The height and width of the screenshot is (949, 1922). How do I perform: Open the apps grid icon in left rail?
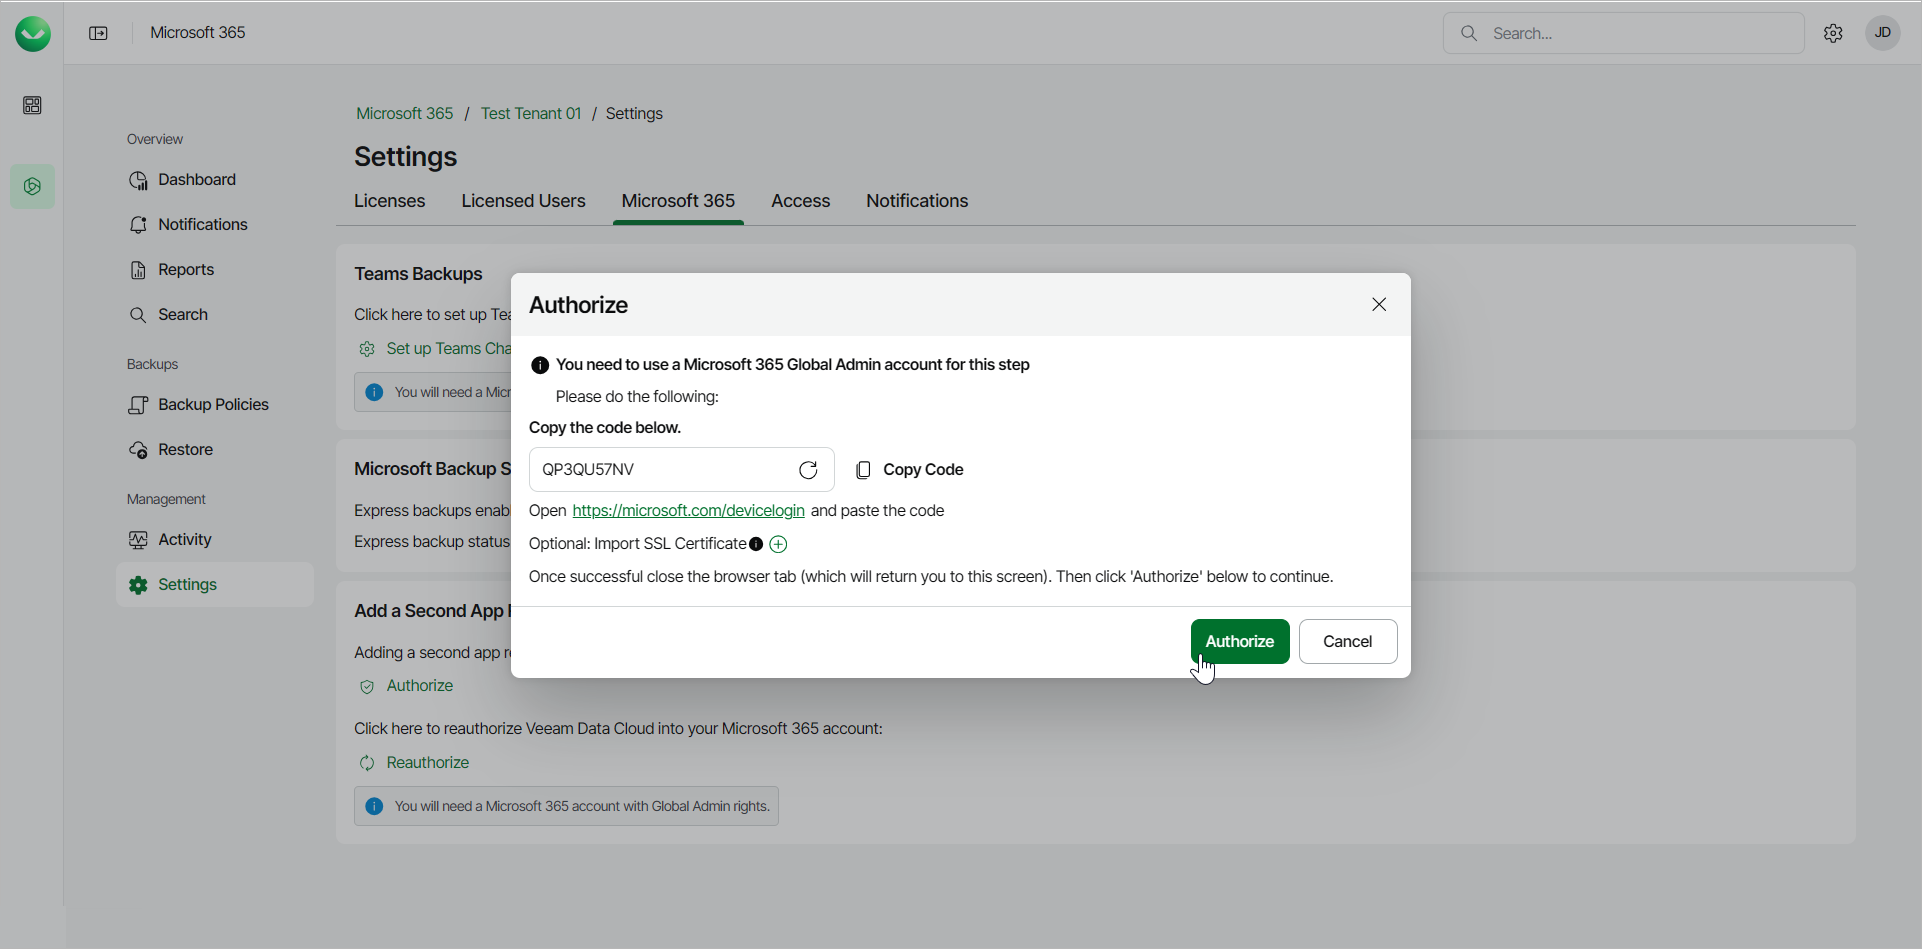click(x=33, y=105)
